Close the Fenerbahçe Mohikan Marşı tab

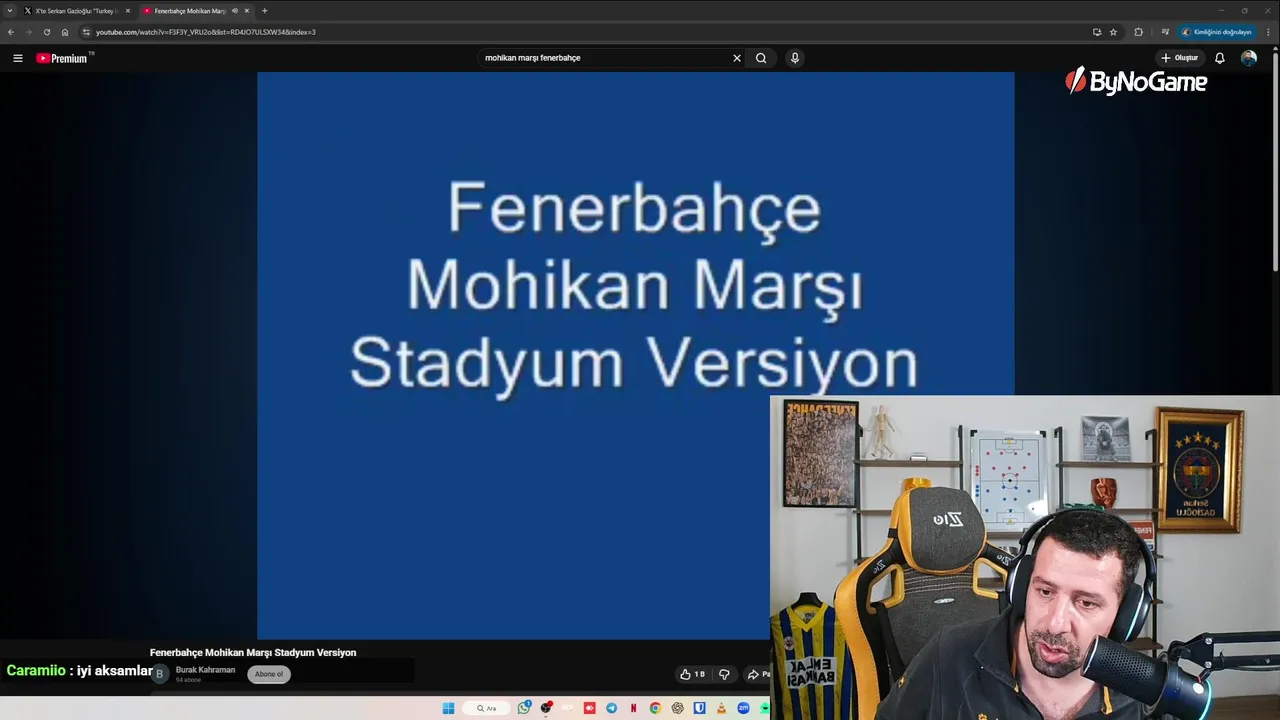click(247, 11)
